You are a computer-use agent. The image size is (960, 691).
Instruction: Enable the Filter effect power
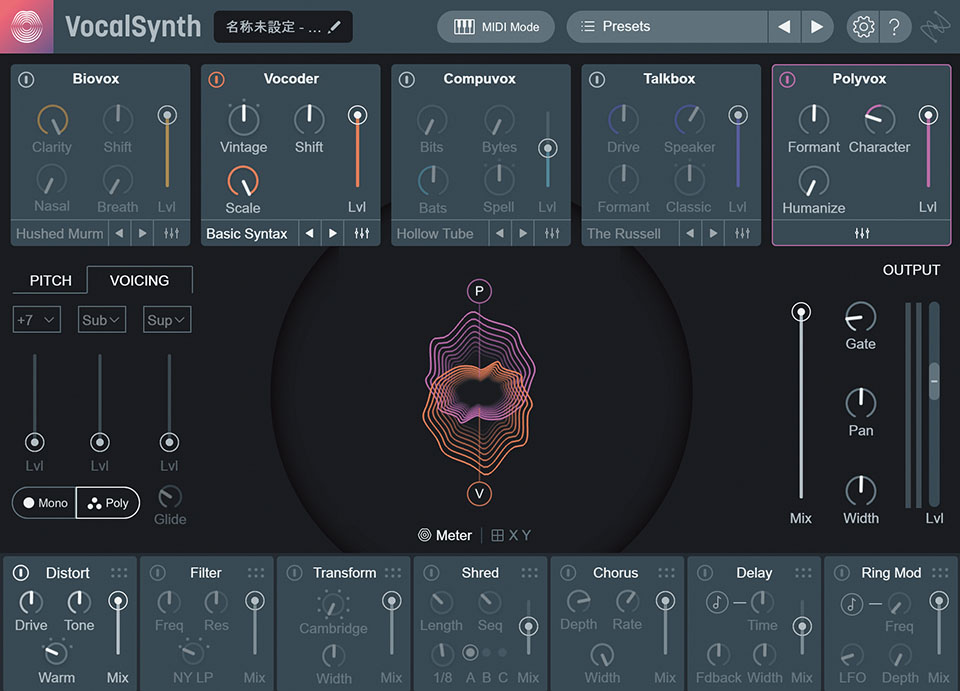[x=158, y=573]
